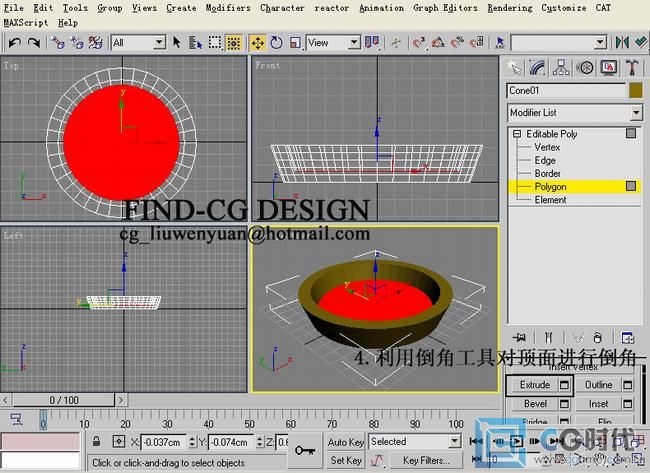Click the Bevel button
This screenshot has height=473, width=650.
click(535, 404)
